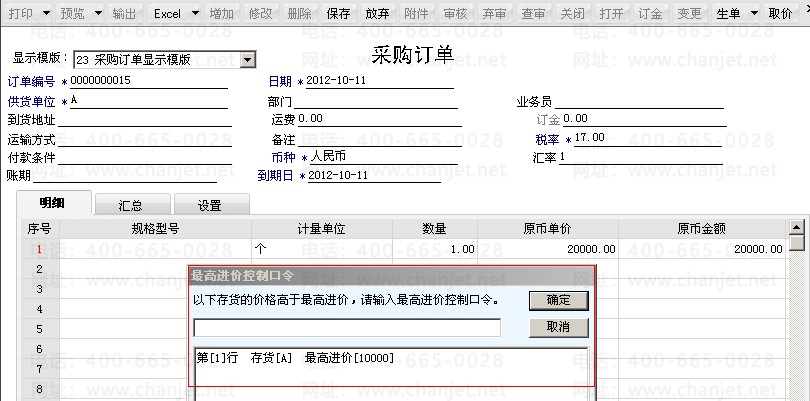Save the order with 保存

click(x=338, y=13)
